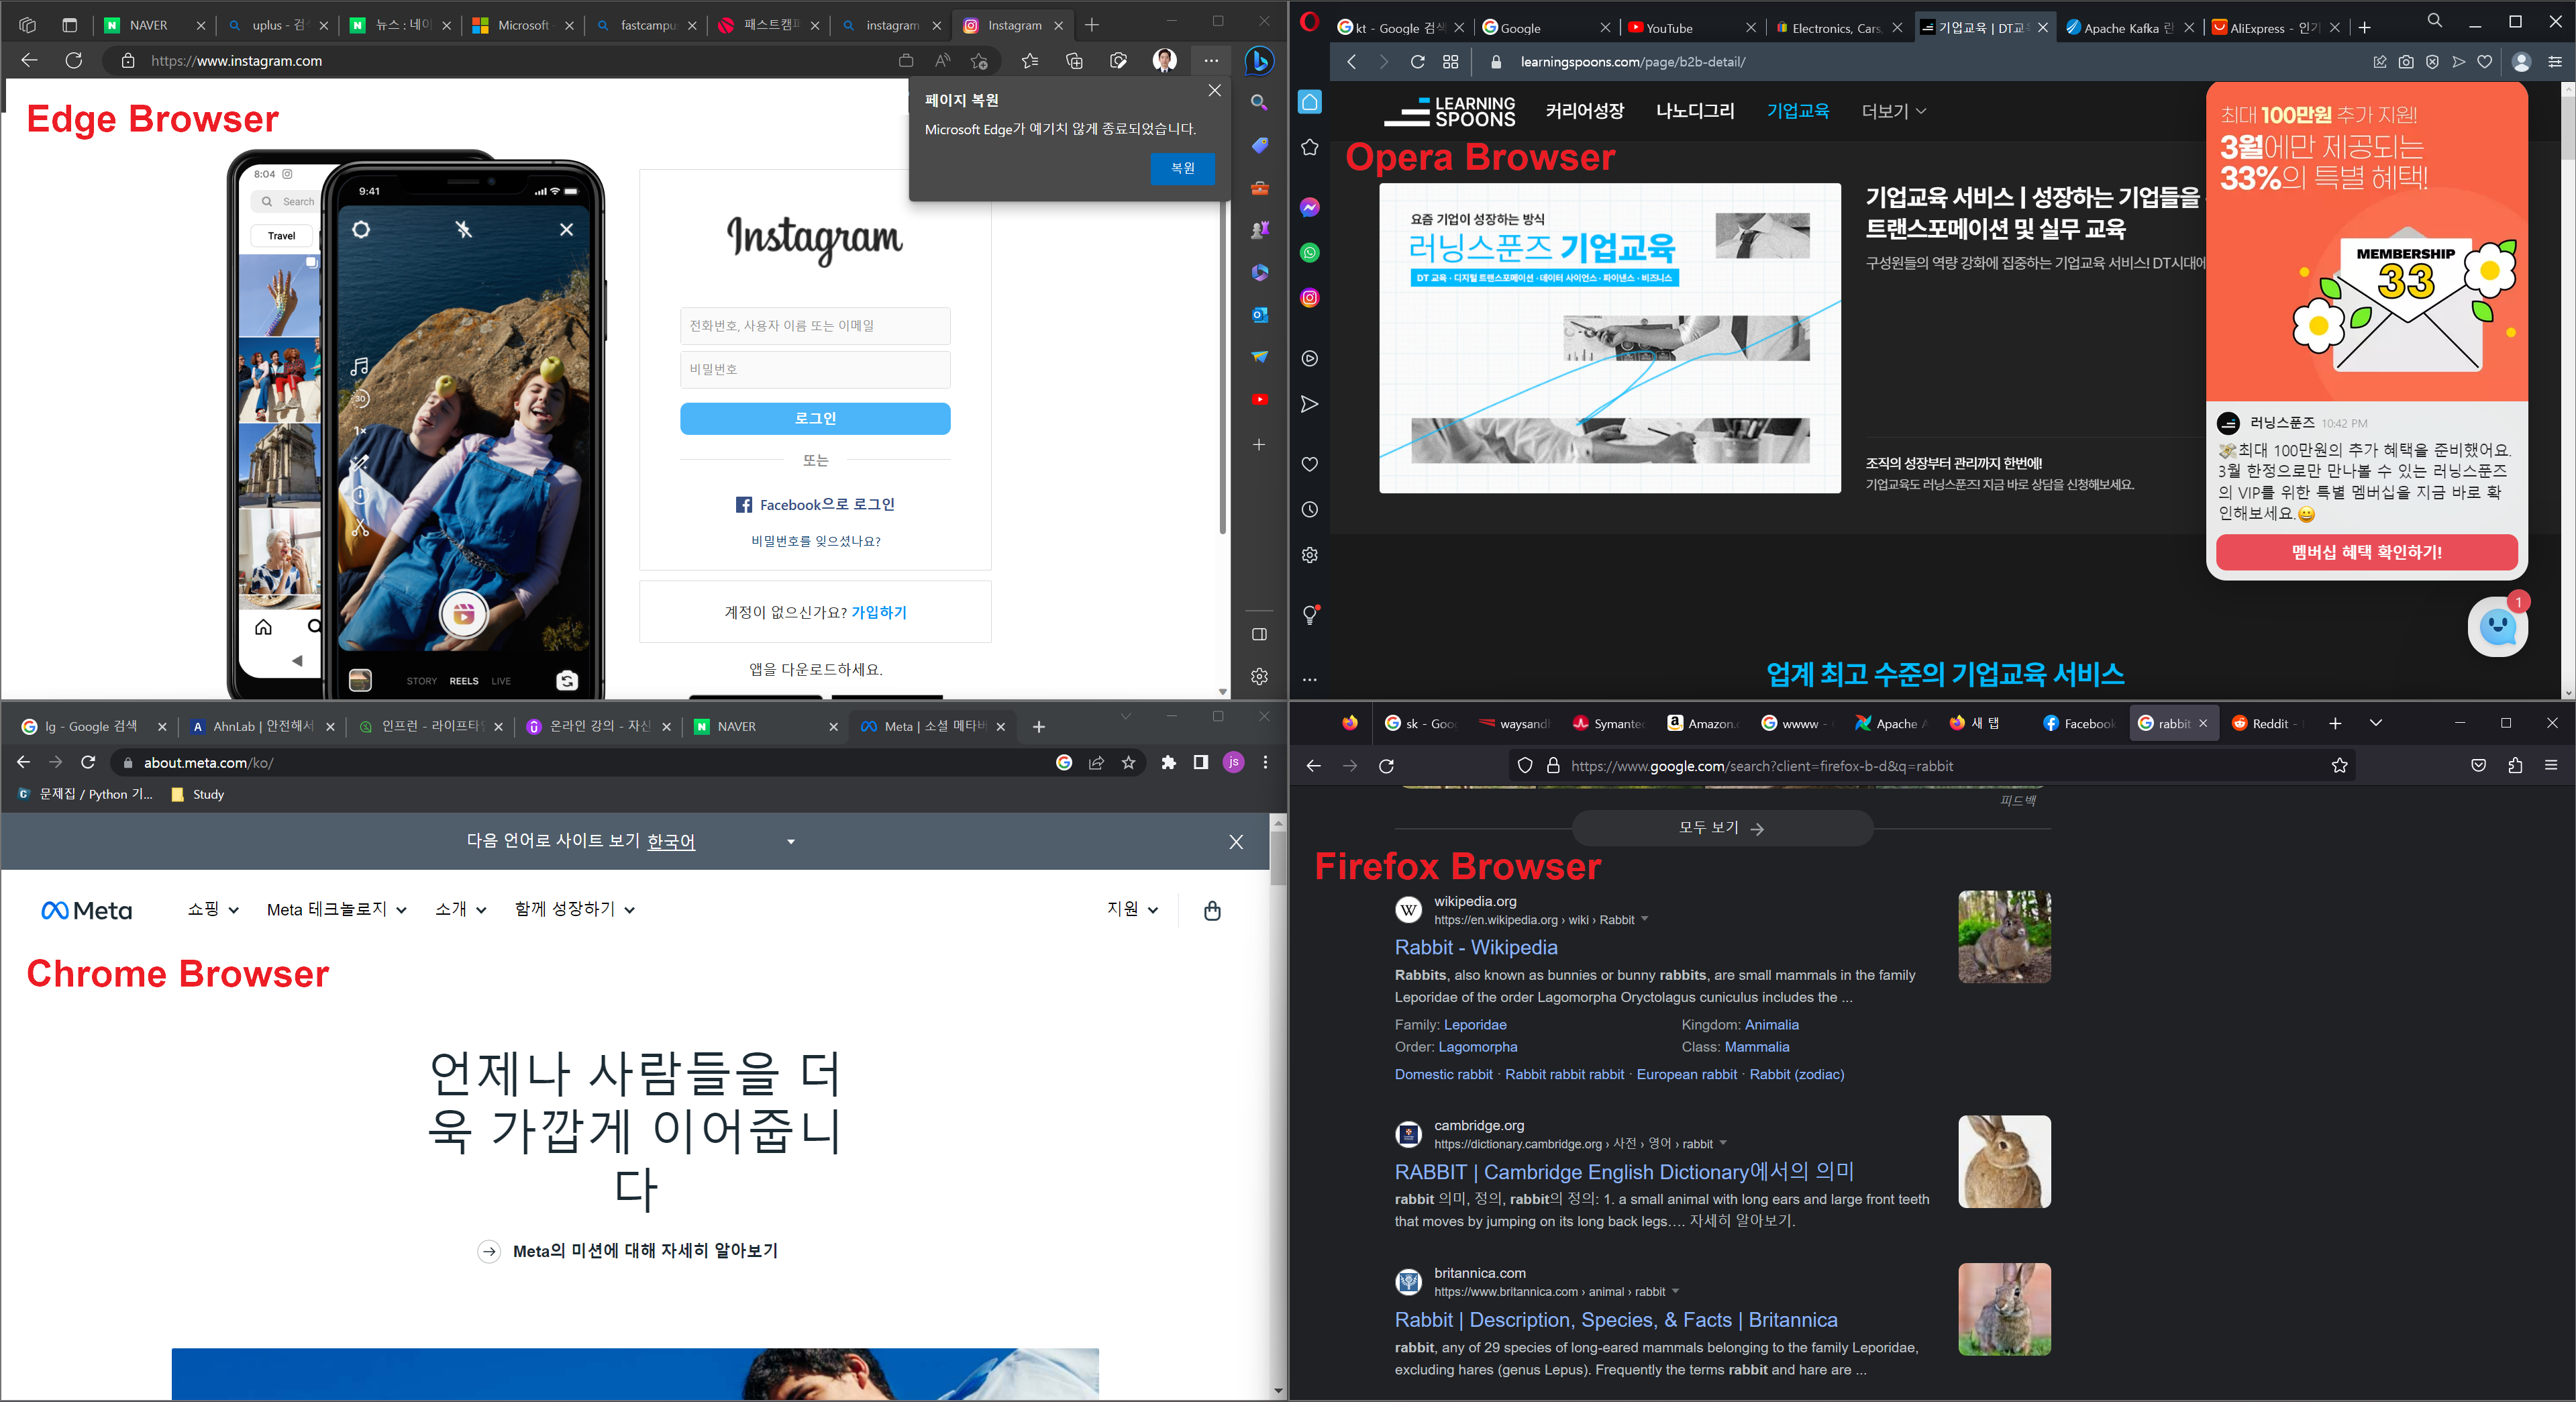
Task: Click Edge favorites star icon
Action: 1029,61
